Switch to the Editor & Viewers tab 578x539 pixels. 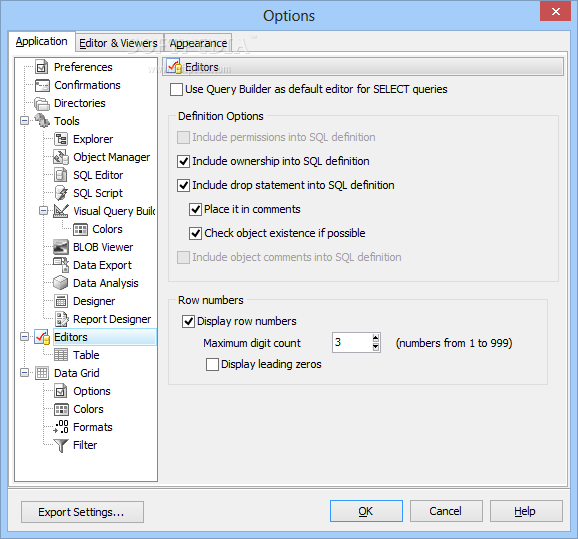[118, 43]
